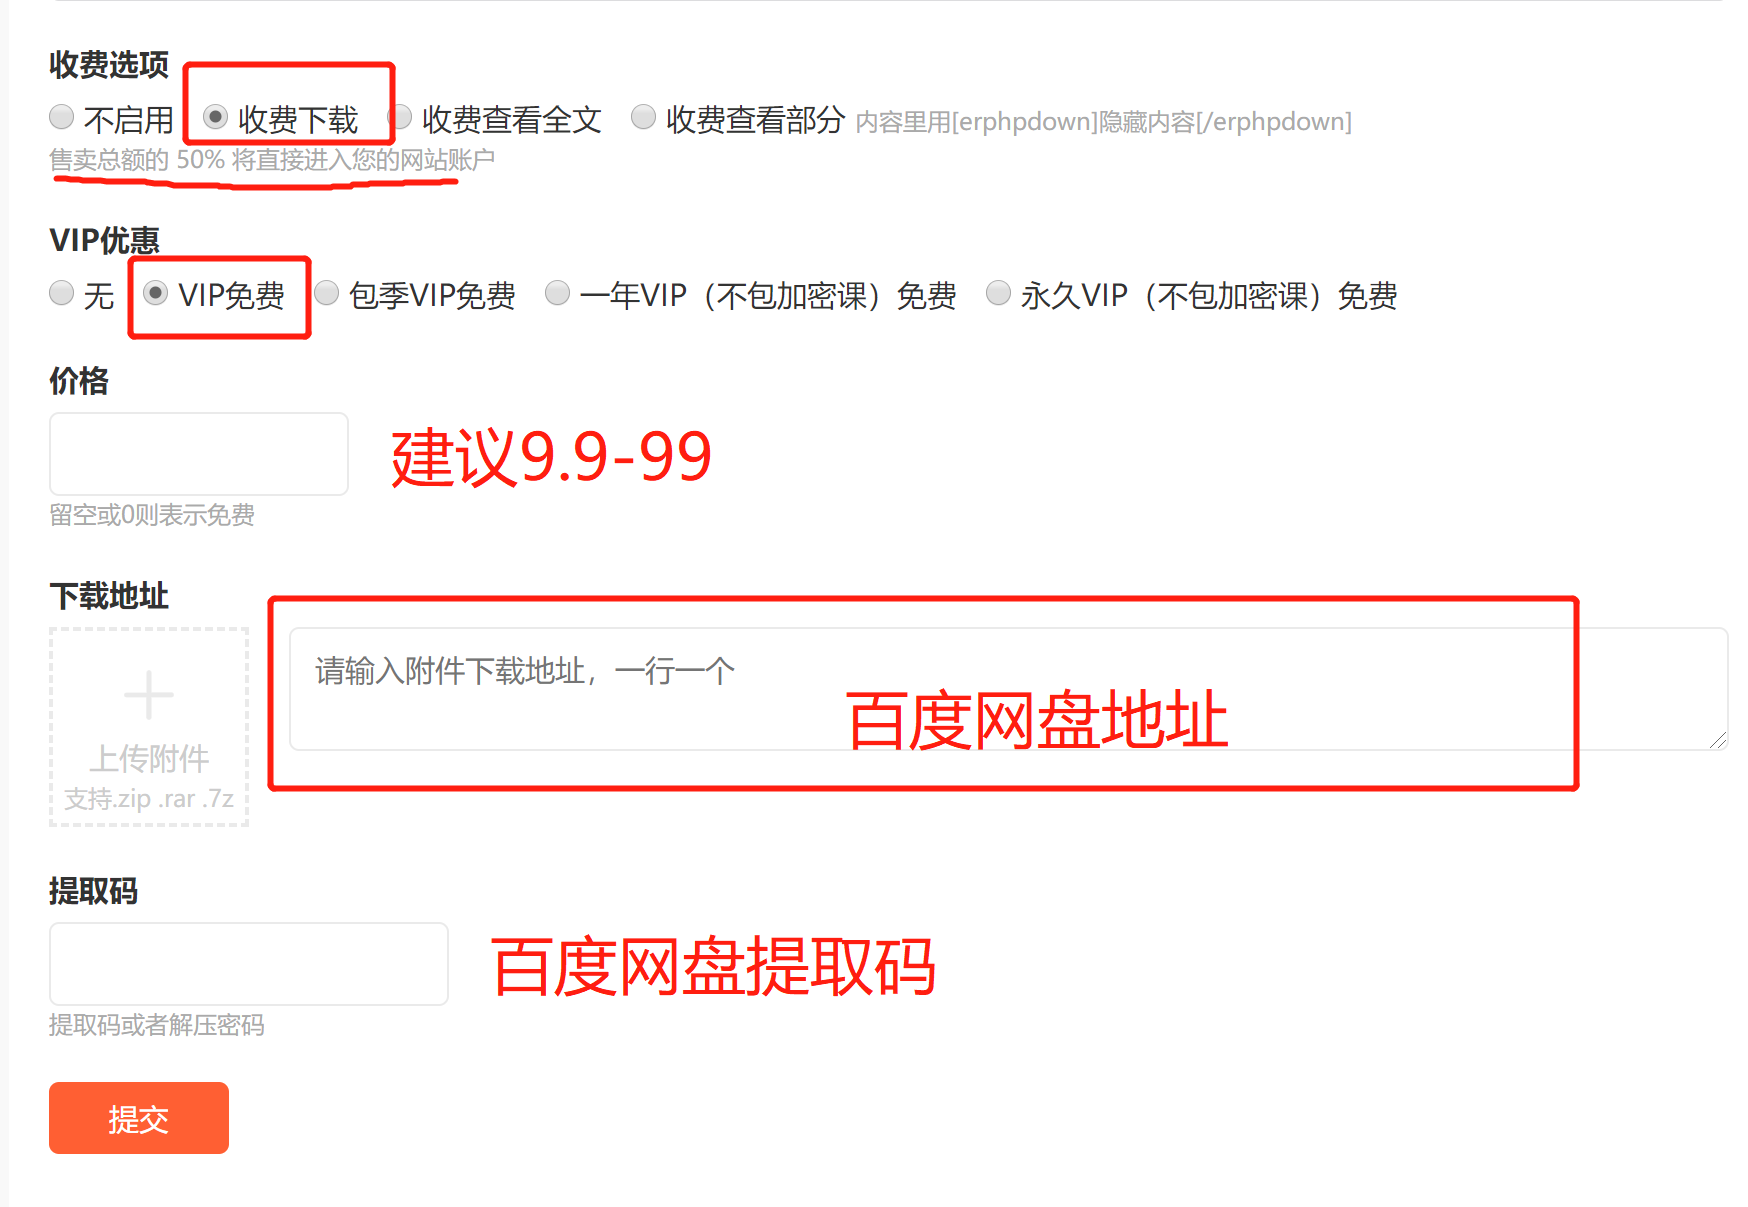Focus the 下载地址 textarea
This screenshot has width=1748, height=1207.
click(1008, 689)
